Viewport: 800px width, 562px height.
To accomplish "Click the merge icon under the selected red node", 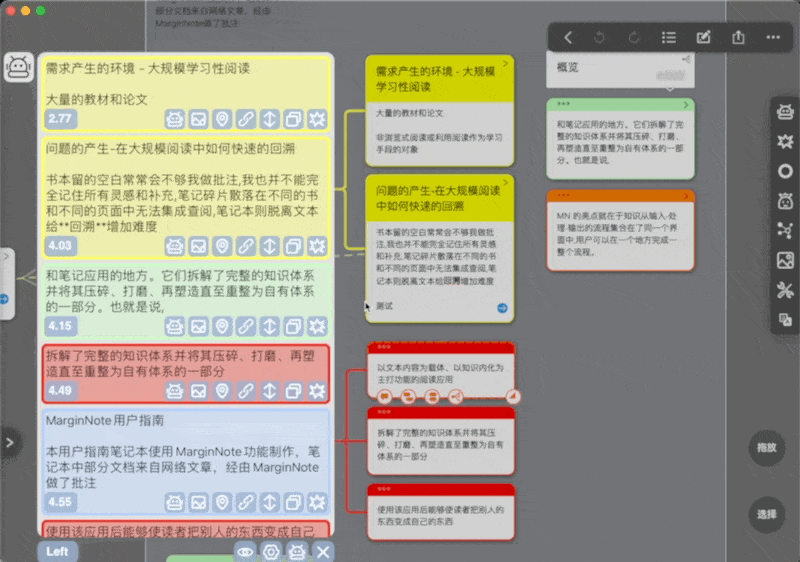I will pyautogui.click(x=432, y=396).
